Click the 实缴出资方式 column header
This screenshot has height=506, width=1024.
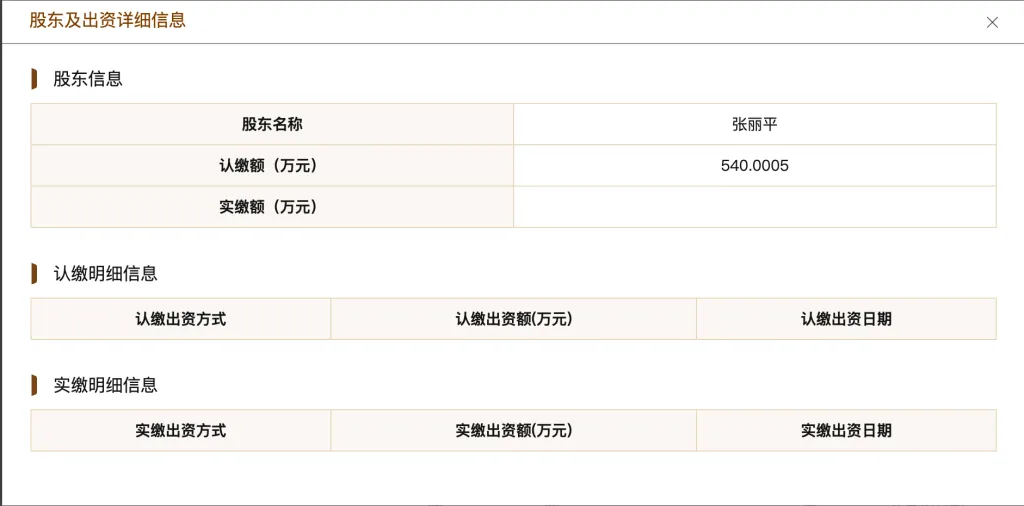click(x=181, y=431)
